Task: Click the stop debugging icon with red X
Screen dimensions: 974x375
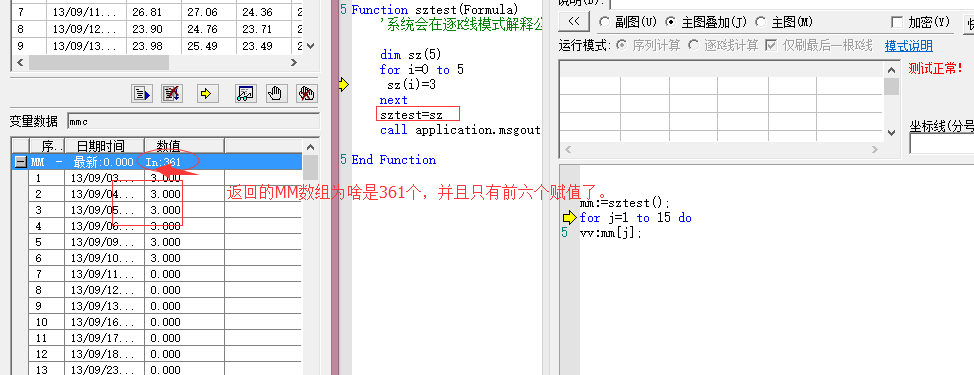Action: [171, 94]
